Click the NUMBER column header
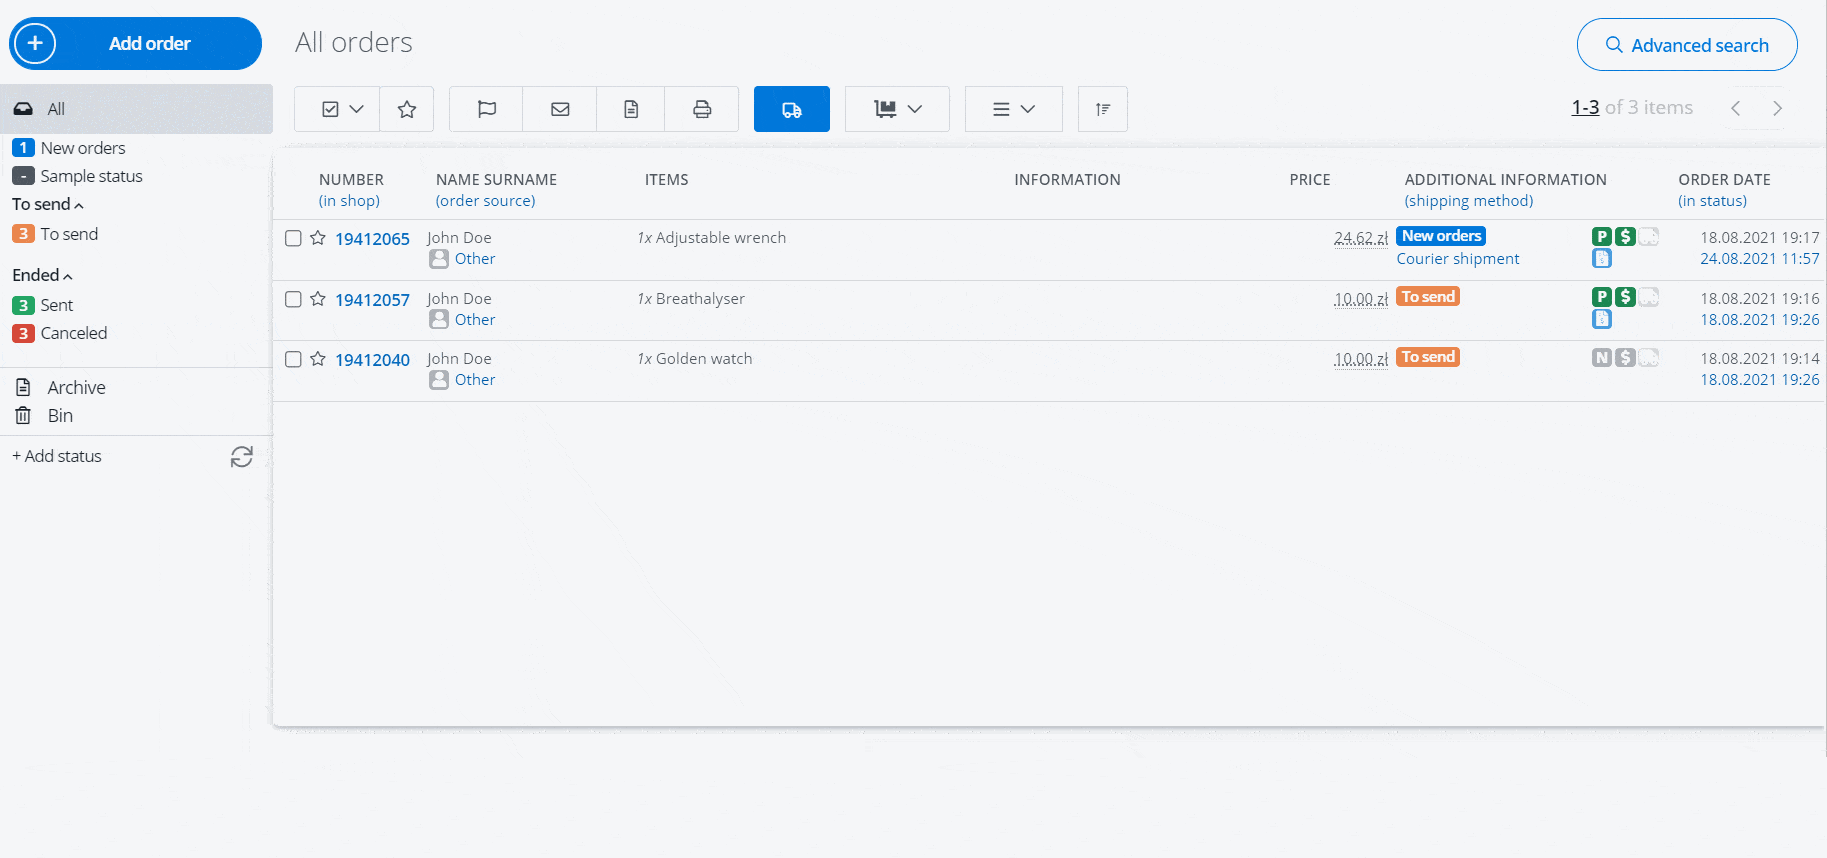The image size is (1827, 858). [351, 180]
